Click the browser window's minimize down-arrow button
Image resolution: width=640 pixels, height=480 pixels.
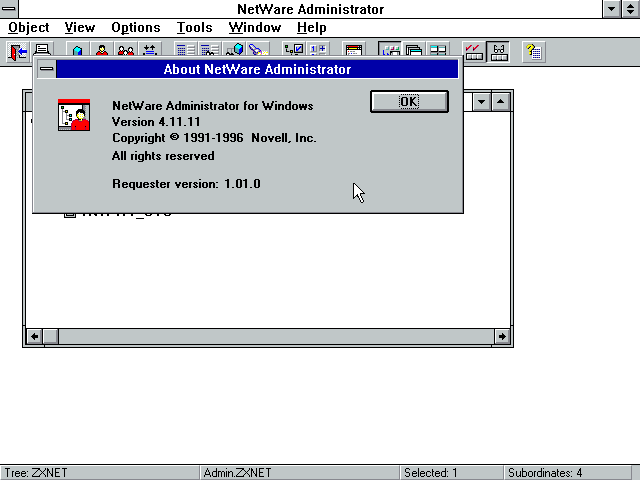click(x=482, y=102)
